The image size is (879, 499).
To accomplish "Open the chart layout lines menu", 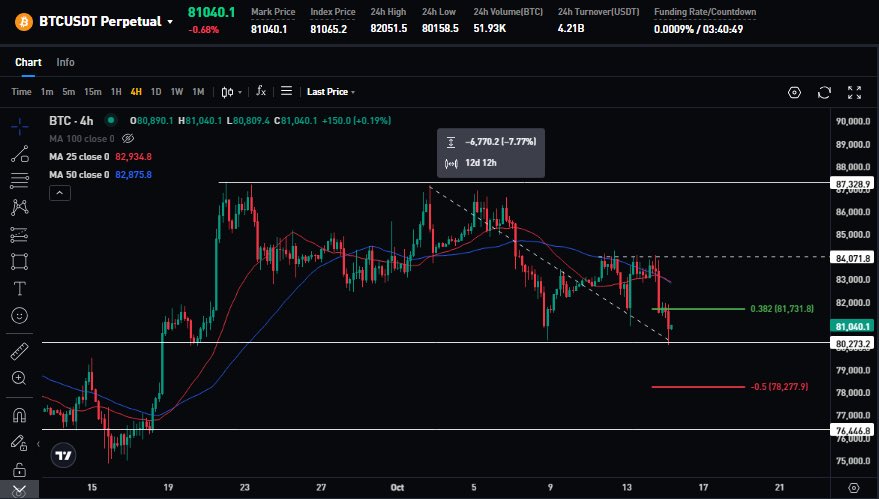I will tap(286, 91).
